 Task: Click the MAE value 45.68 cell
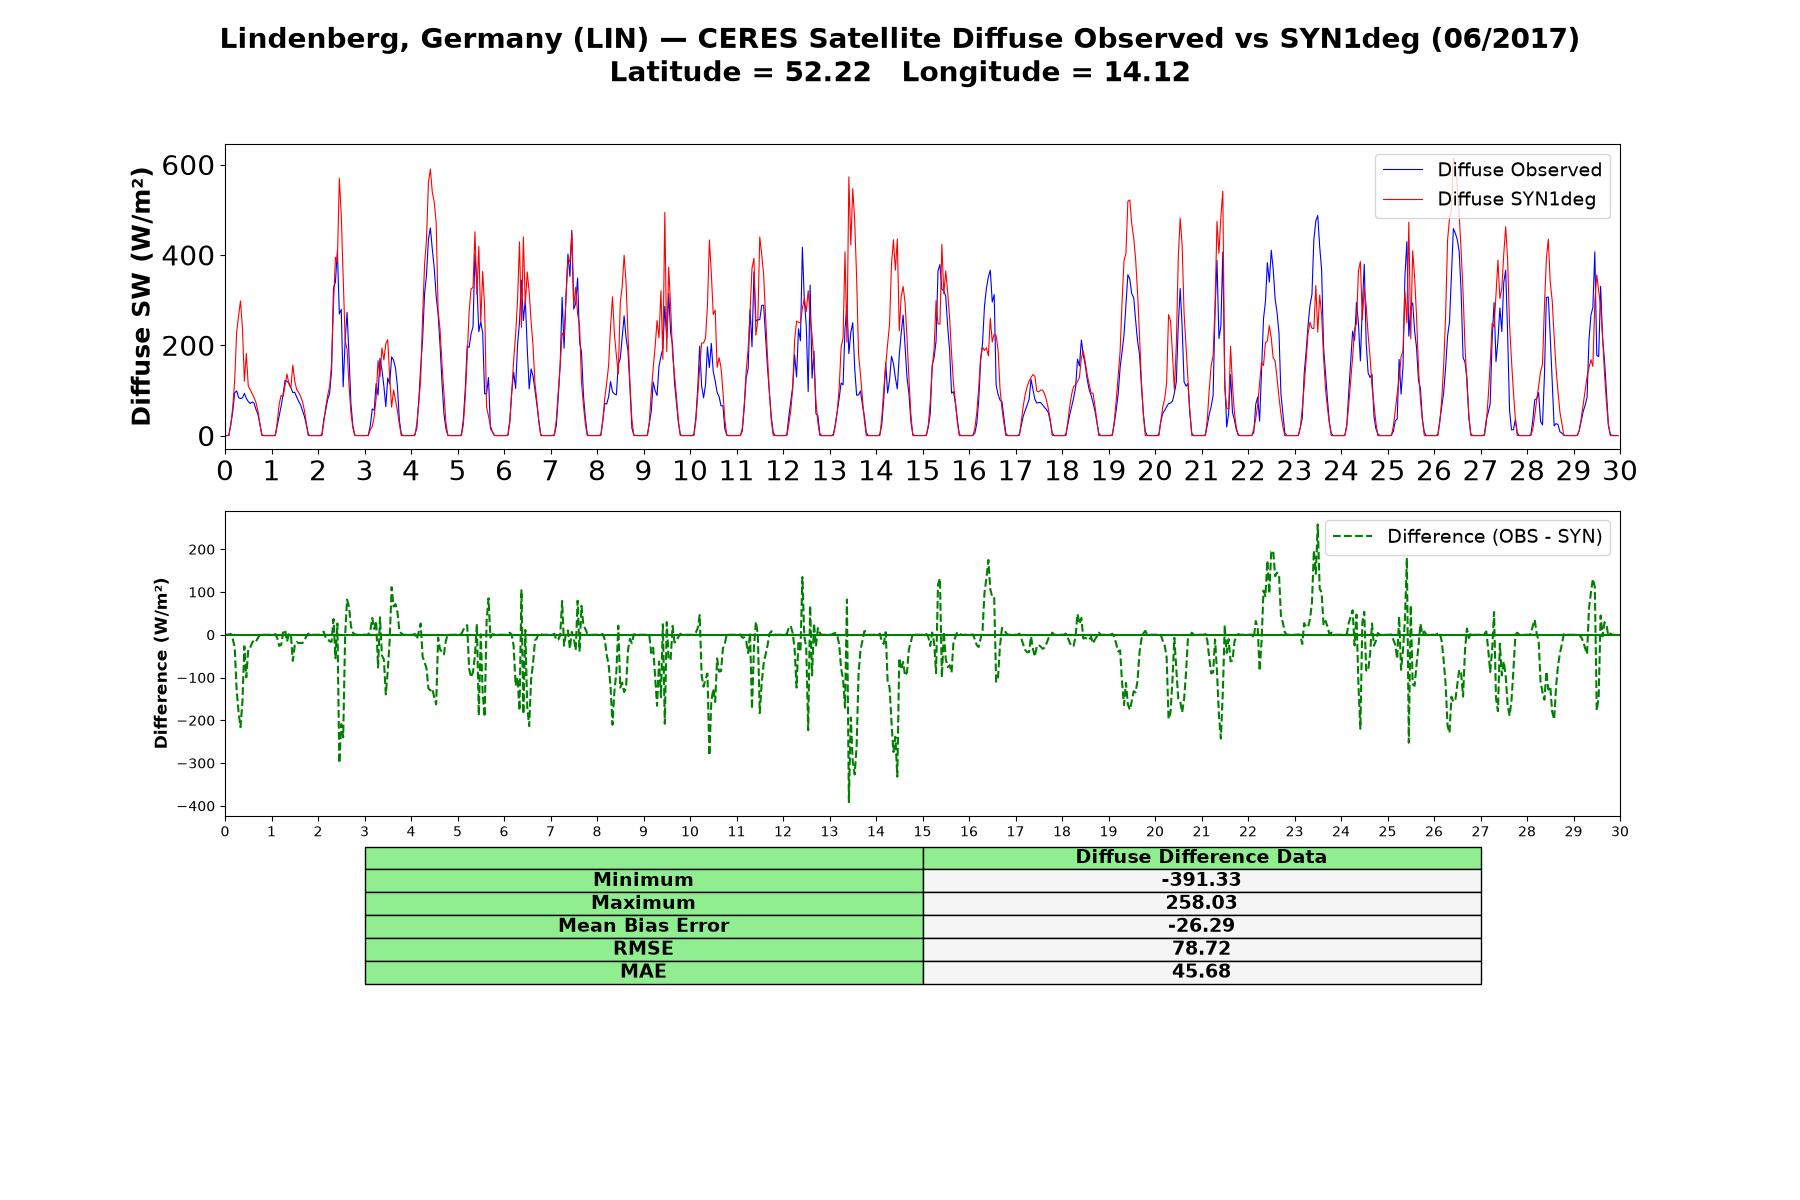point(1202,972)
